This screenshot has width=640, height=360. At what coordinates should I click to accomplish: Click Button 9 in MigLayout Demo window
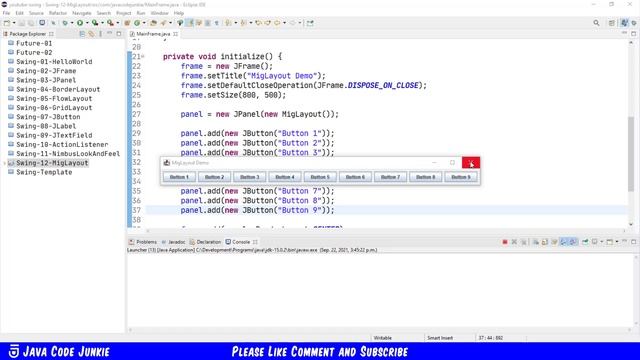pos(461,177)
